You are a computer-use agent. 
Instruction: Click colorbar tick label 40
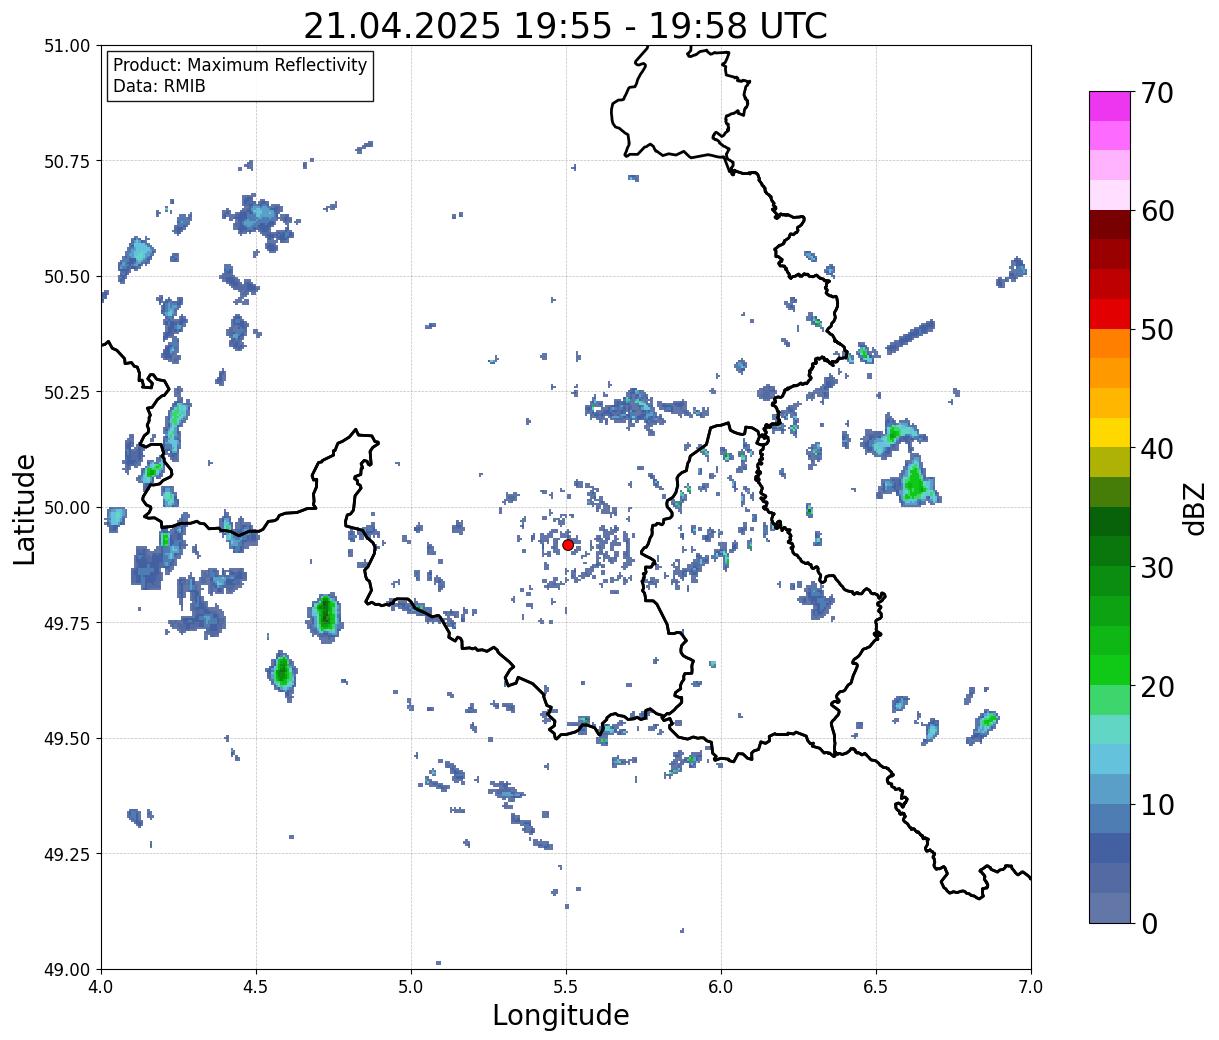[x=1157, y=449]
